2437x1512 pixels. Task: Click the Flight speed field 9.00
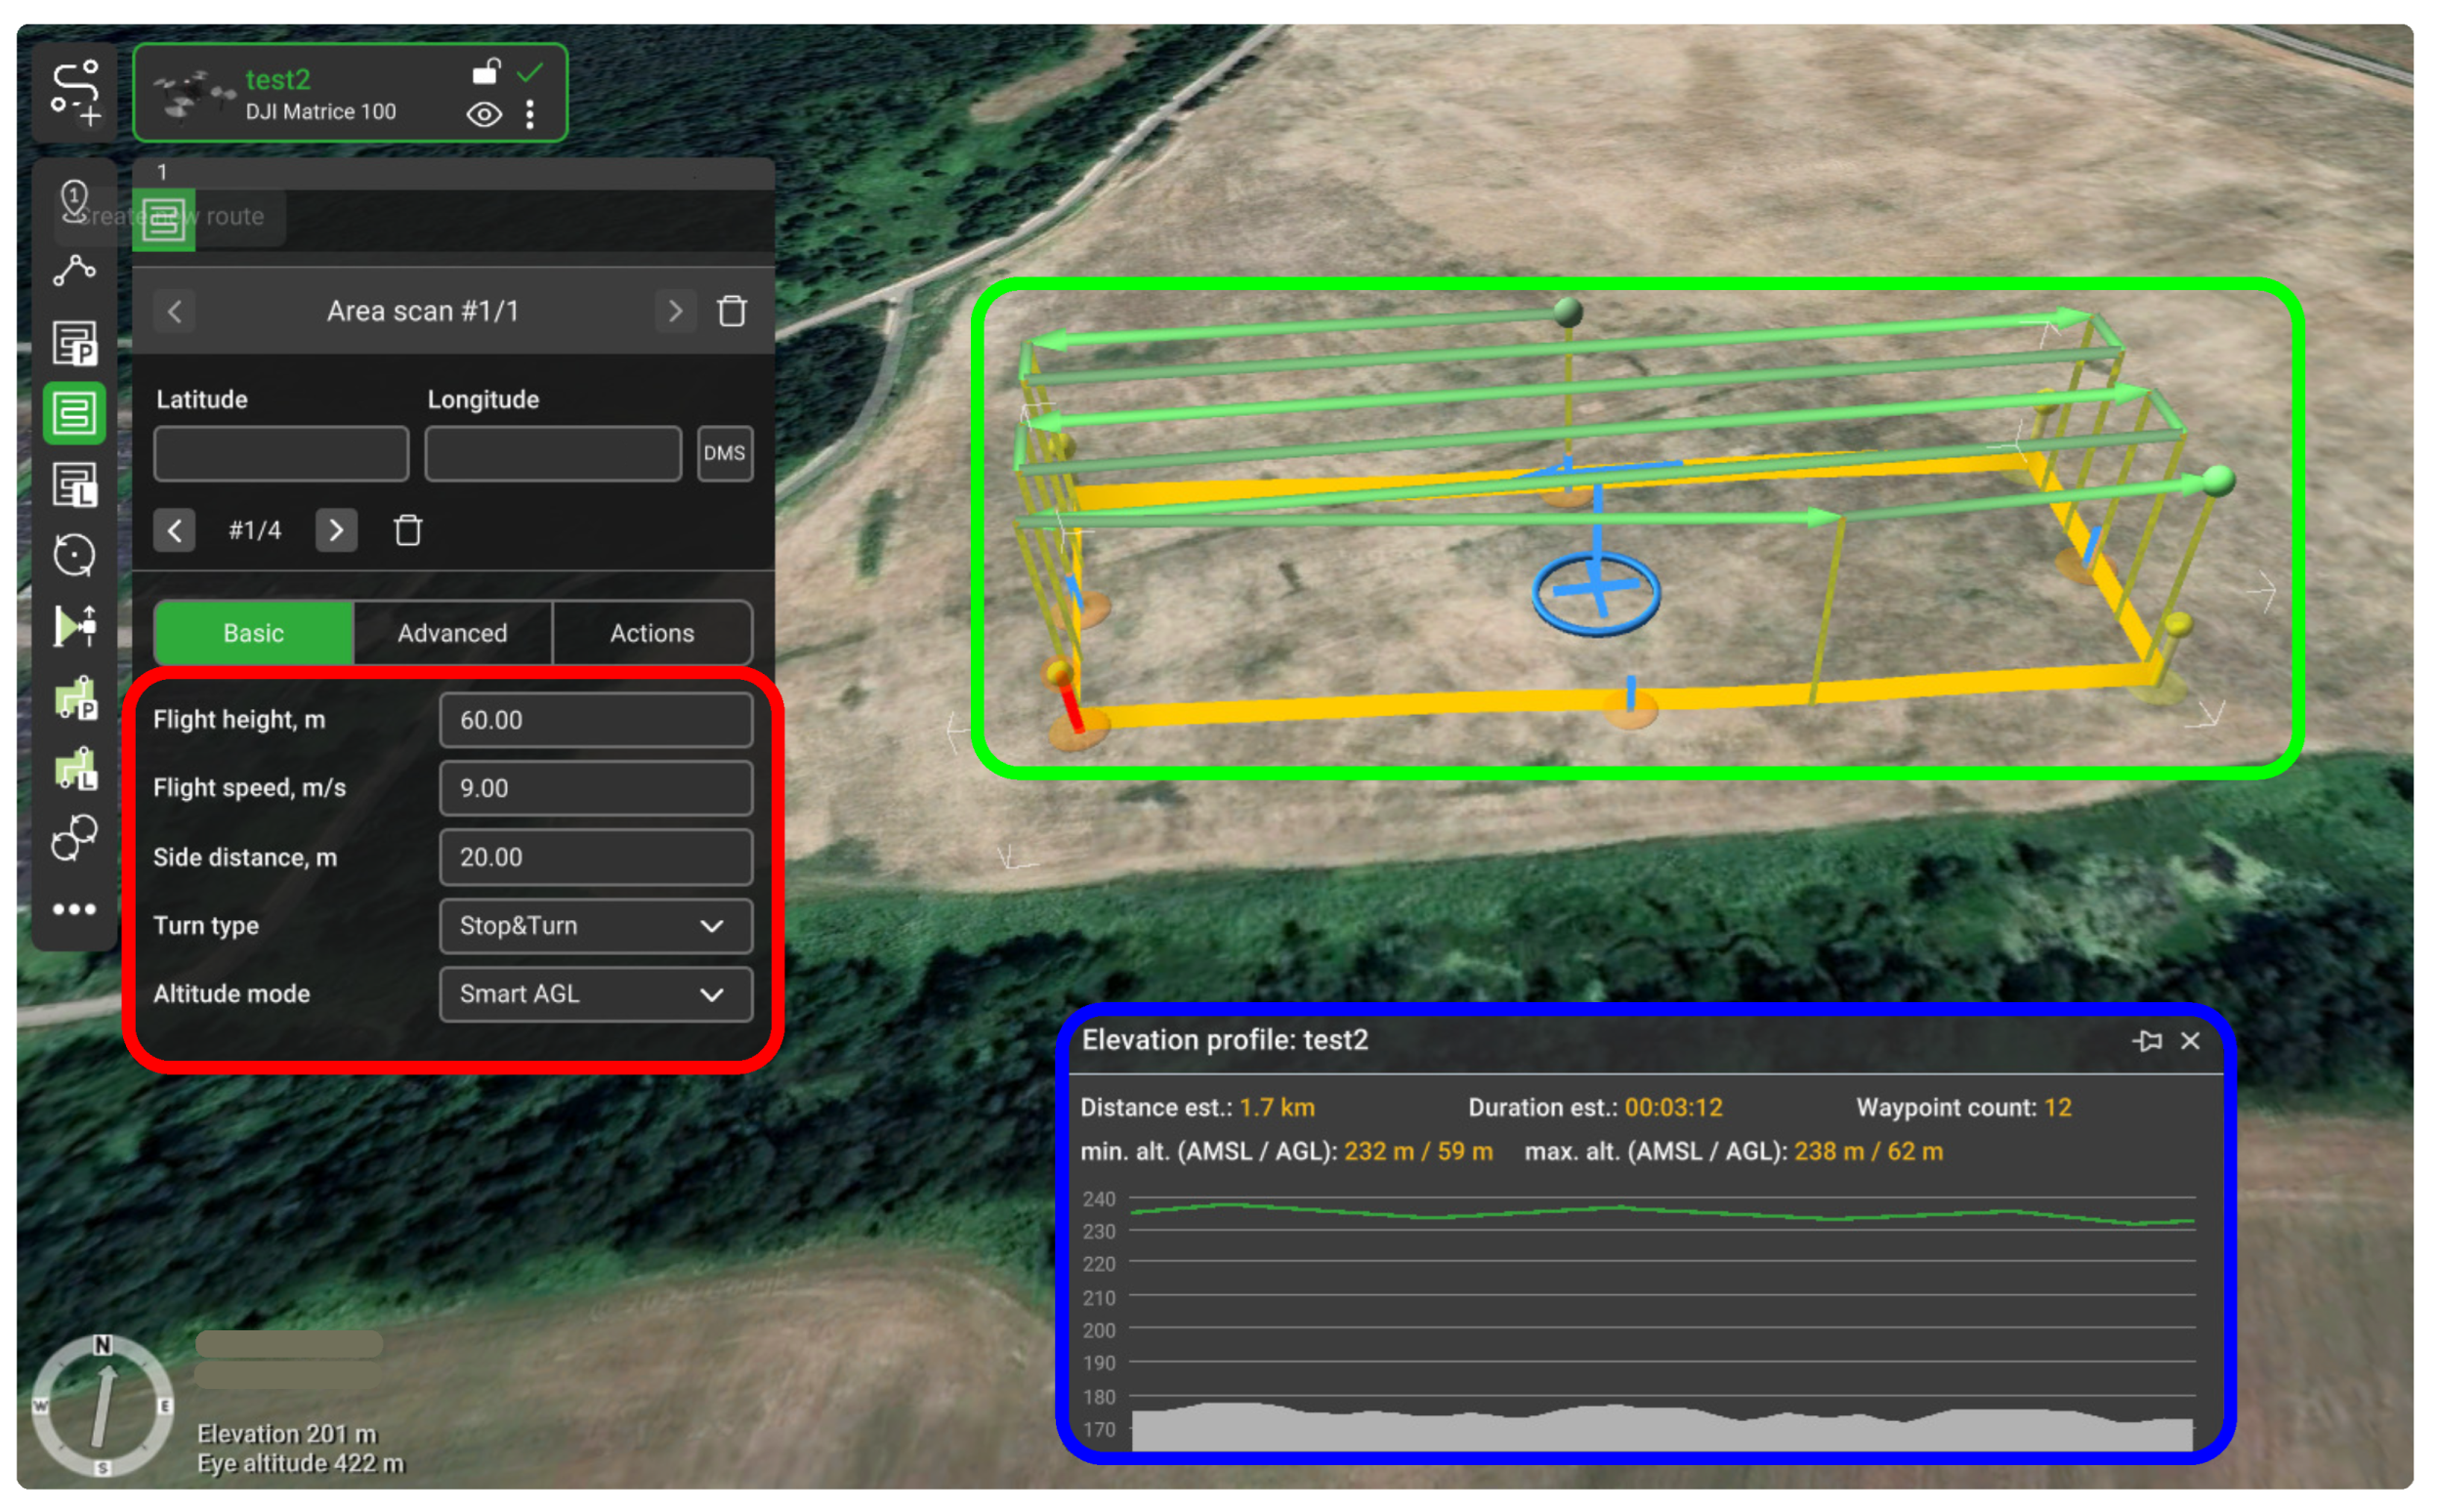click(596, 788)
